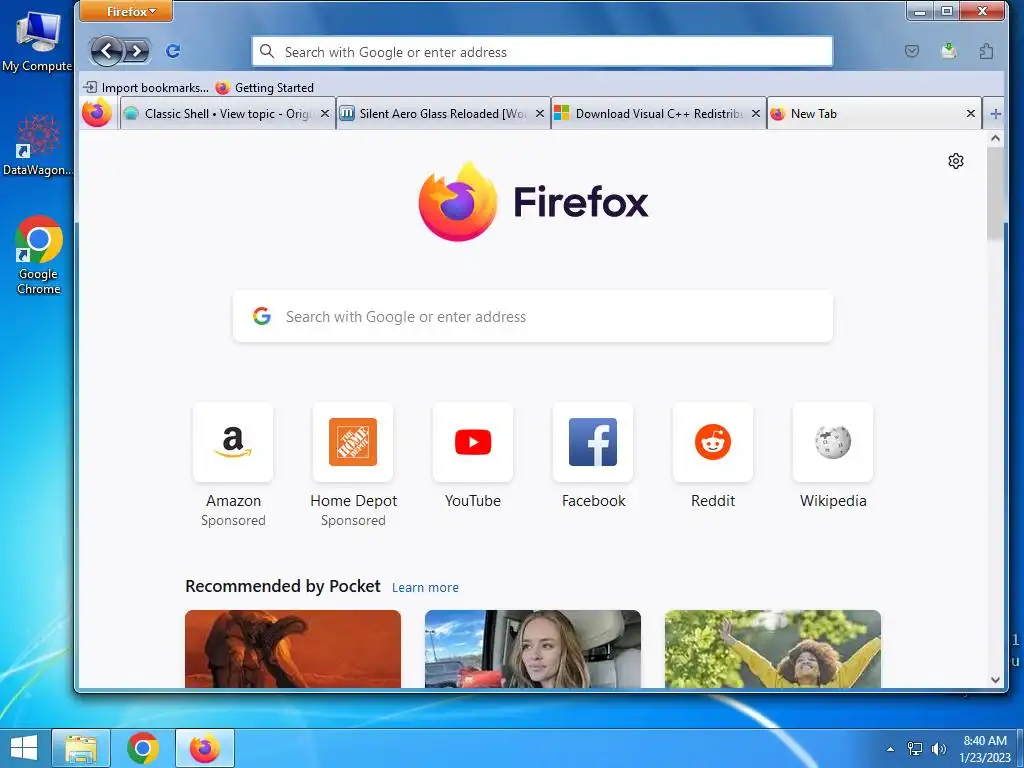1024x768 pixels.
Task: Click the scrollbar down arrow
Action: [x=995, y=680]
